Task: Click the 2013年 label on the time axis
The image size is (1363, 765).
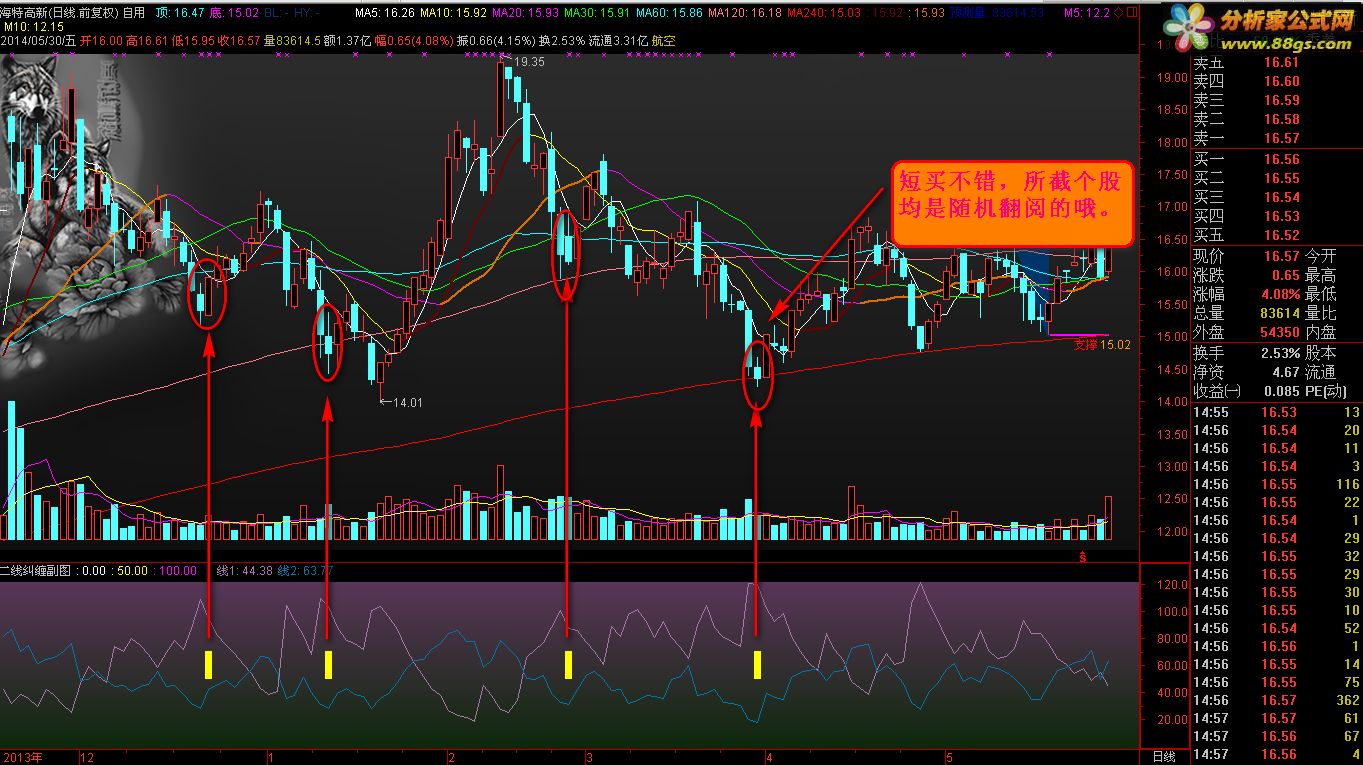Action: click(21, 757)
